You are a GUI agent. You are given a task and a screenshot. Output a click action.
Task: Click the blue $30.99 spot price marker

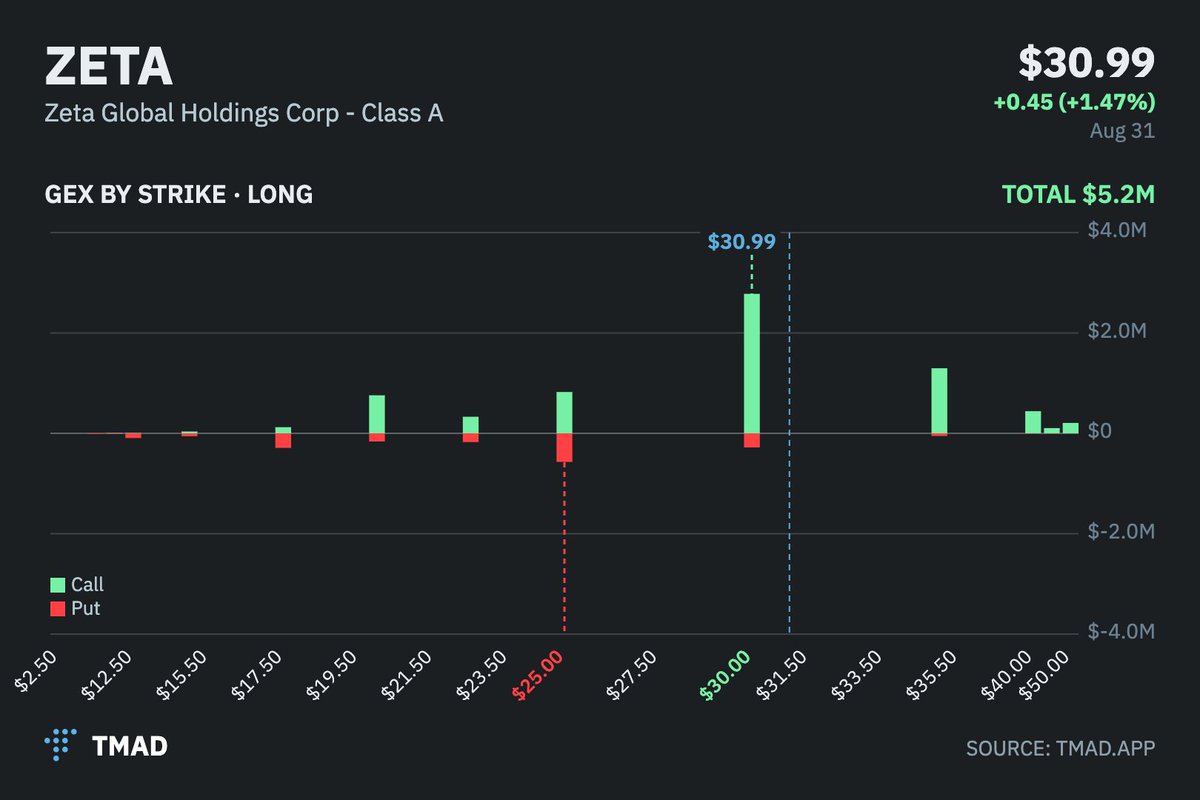point(742,242)
